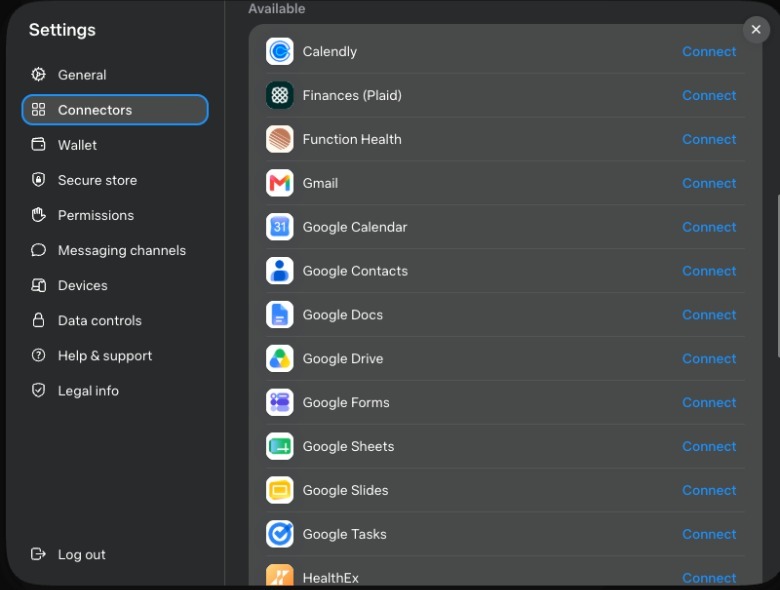This screenshot has height=590, width=780.
Task: Click the General gear icon
Action: tap(38, 75)
